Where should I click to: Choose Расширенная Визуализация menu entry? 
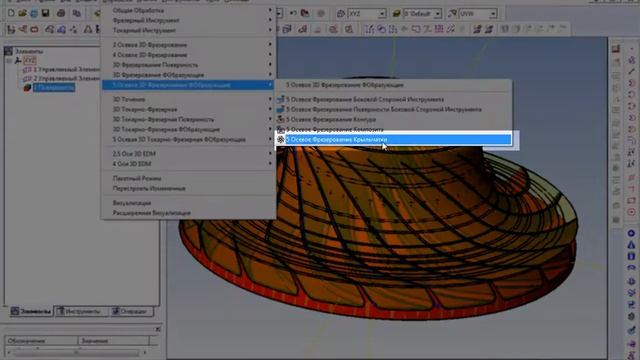(188, 213)
